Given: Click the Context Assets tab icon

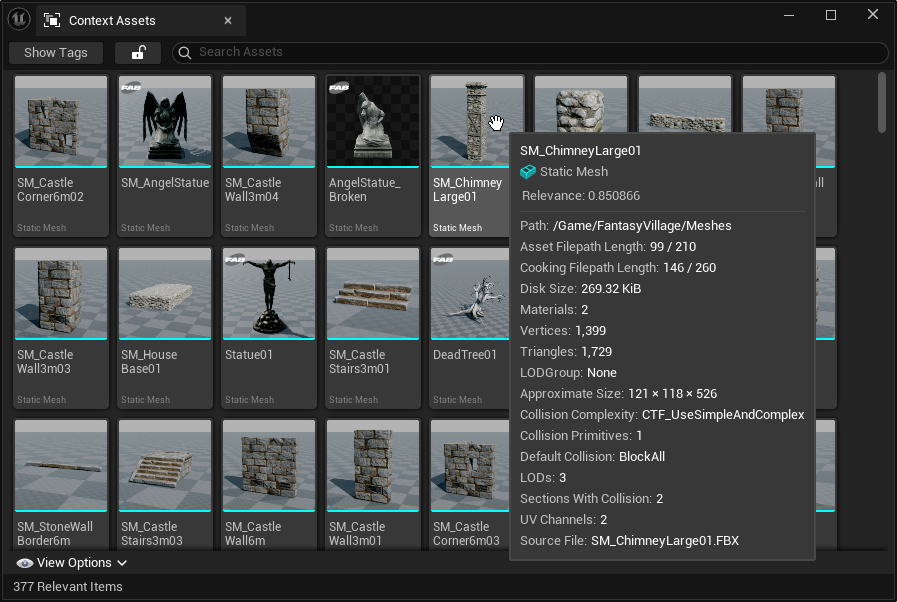Looking at the screenshot, I should coord(52,20).
